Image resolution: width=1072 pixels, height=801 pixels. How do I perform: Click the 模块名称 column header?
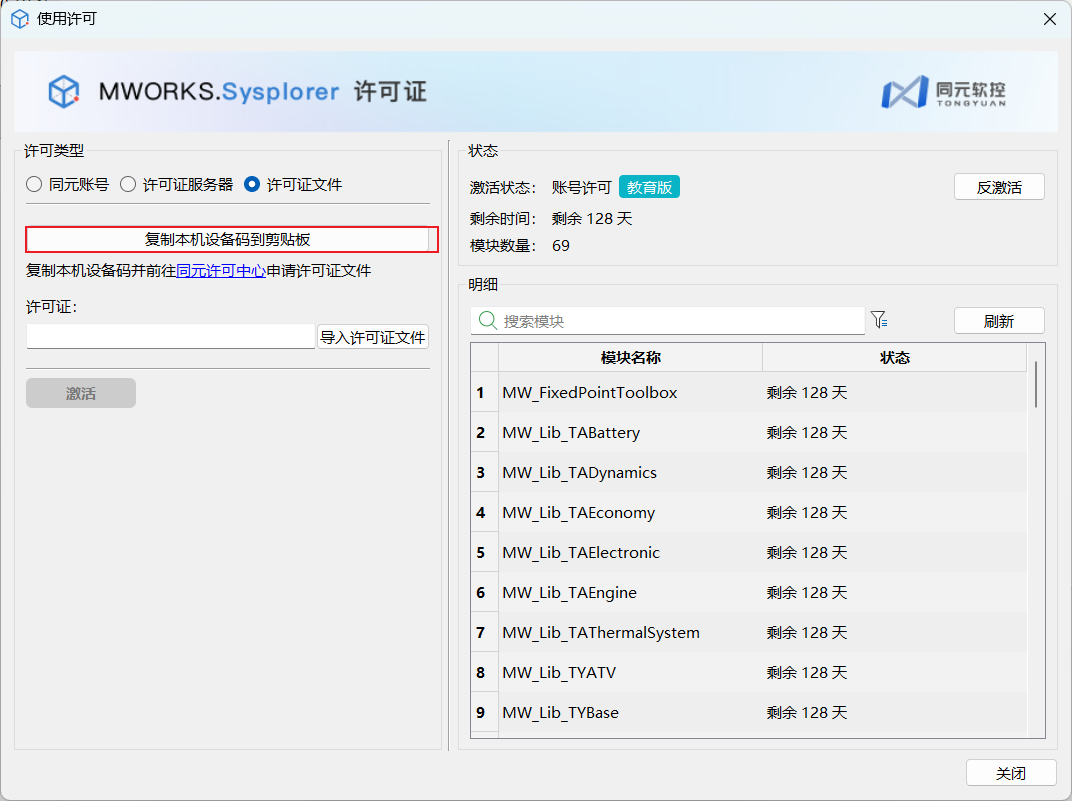click(630, 357)
